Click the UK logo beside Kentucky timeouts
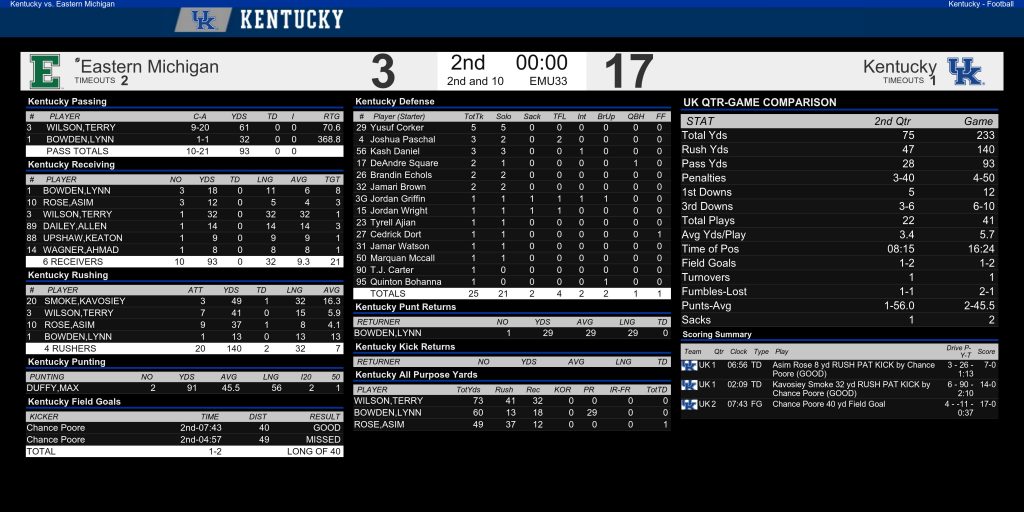Image resolution: width=1024 pixels, height=512 pixels. pyautogui.click(x=965, y=71)
